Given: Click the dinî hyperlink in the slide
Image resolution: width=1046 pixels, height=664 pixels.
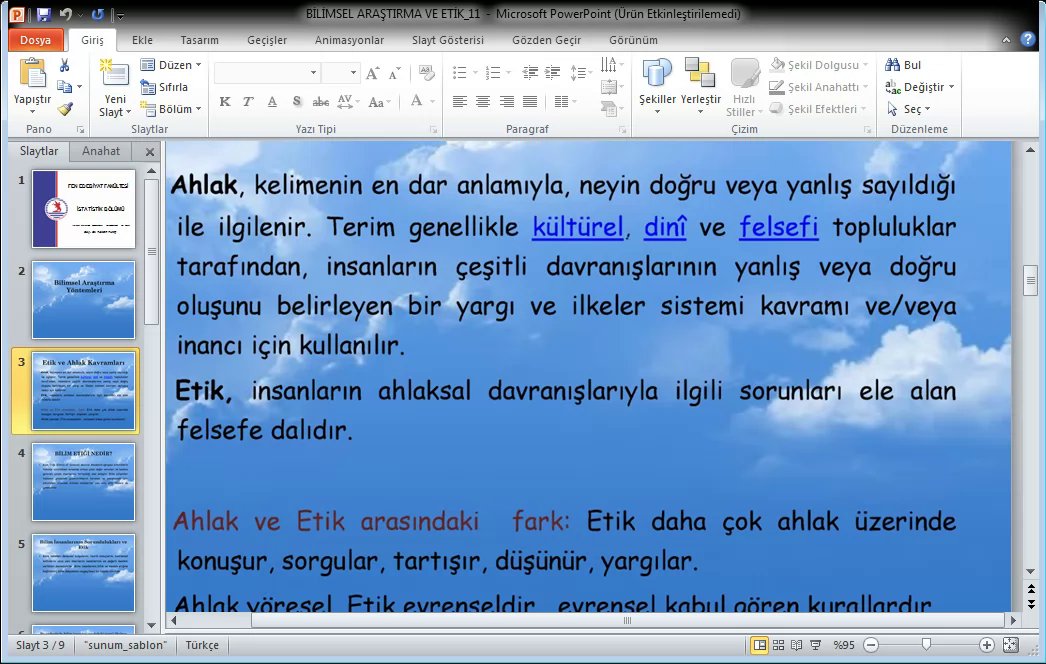Looking at the screenshot, I should (x=665, y=227).
